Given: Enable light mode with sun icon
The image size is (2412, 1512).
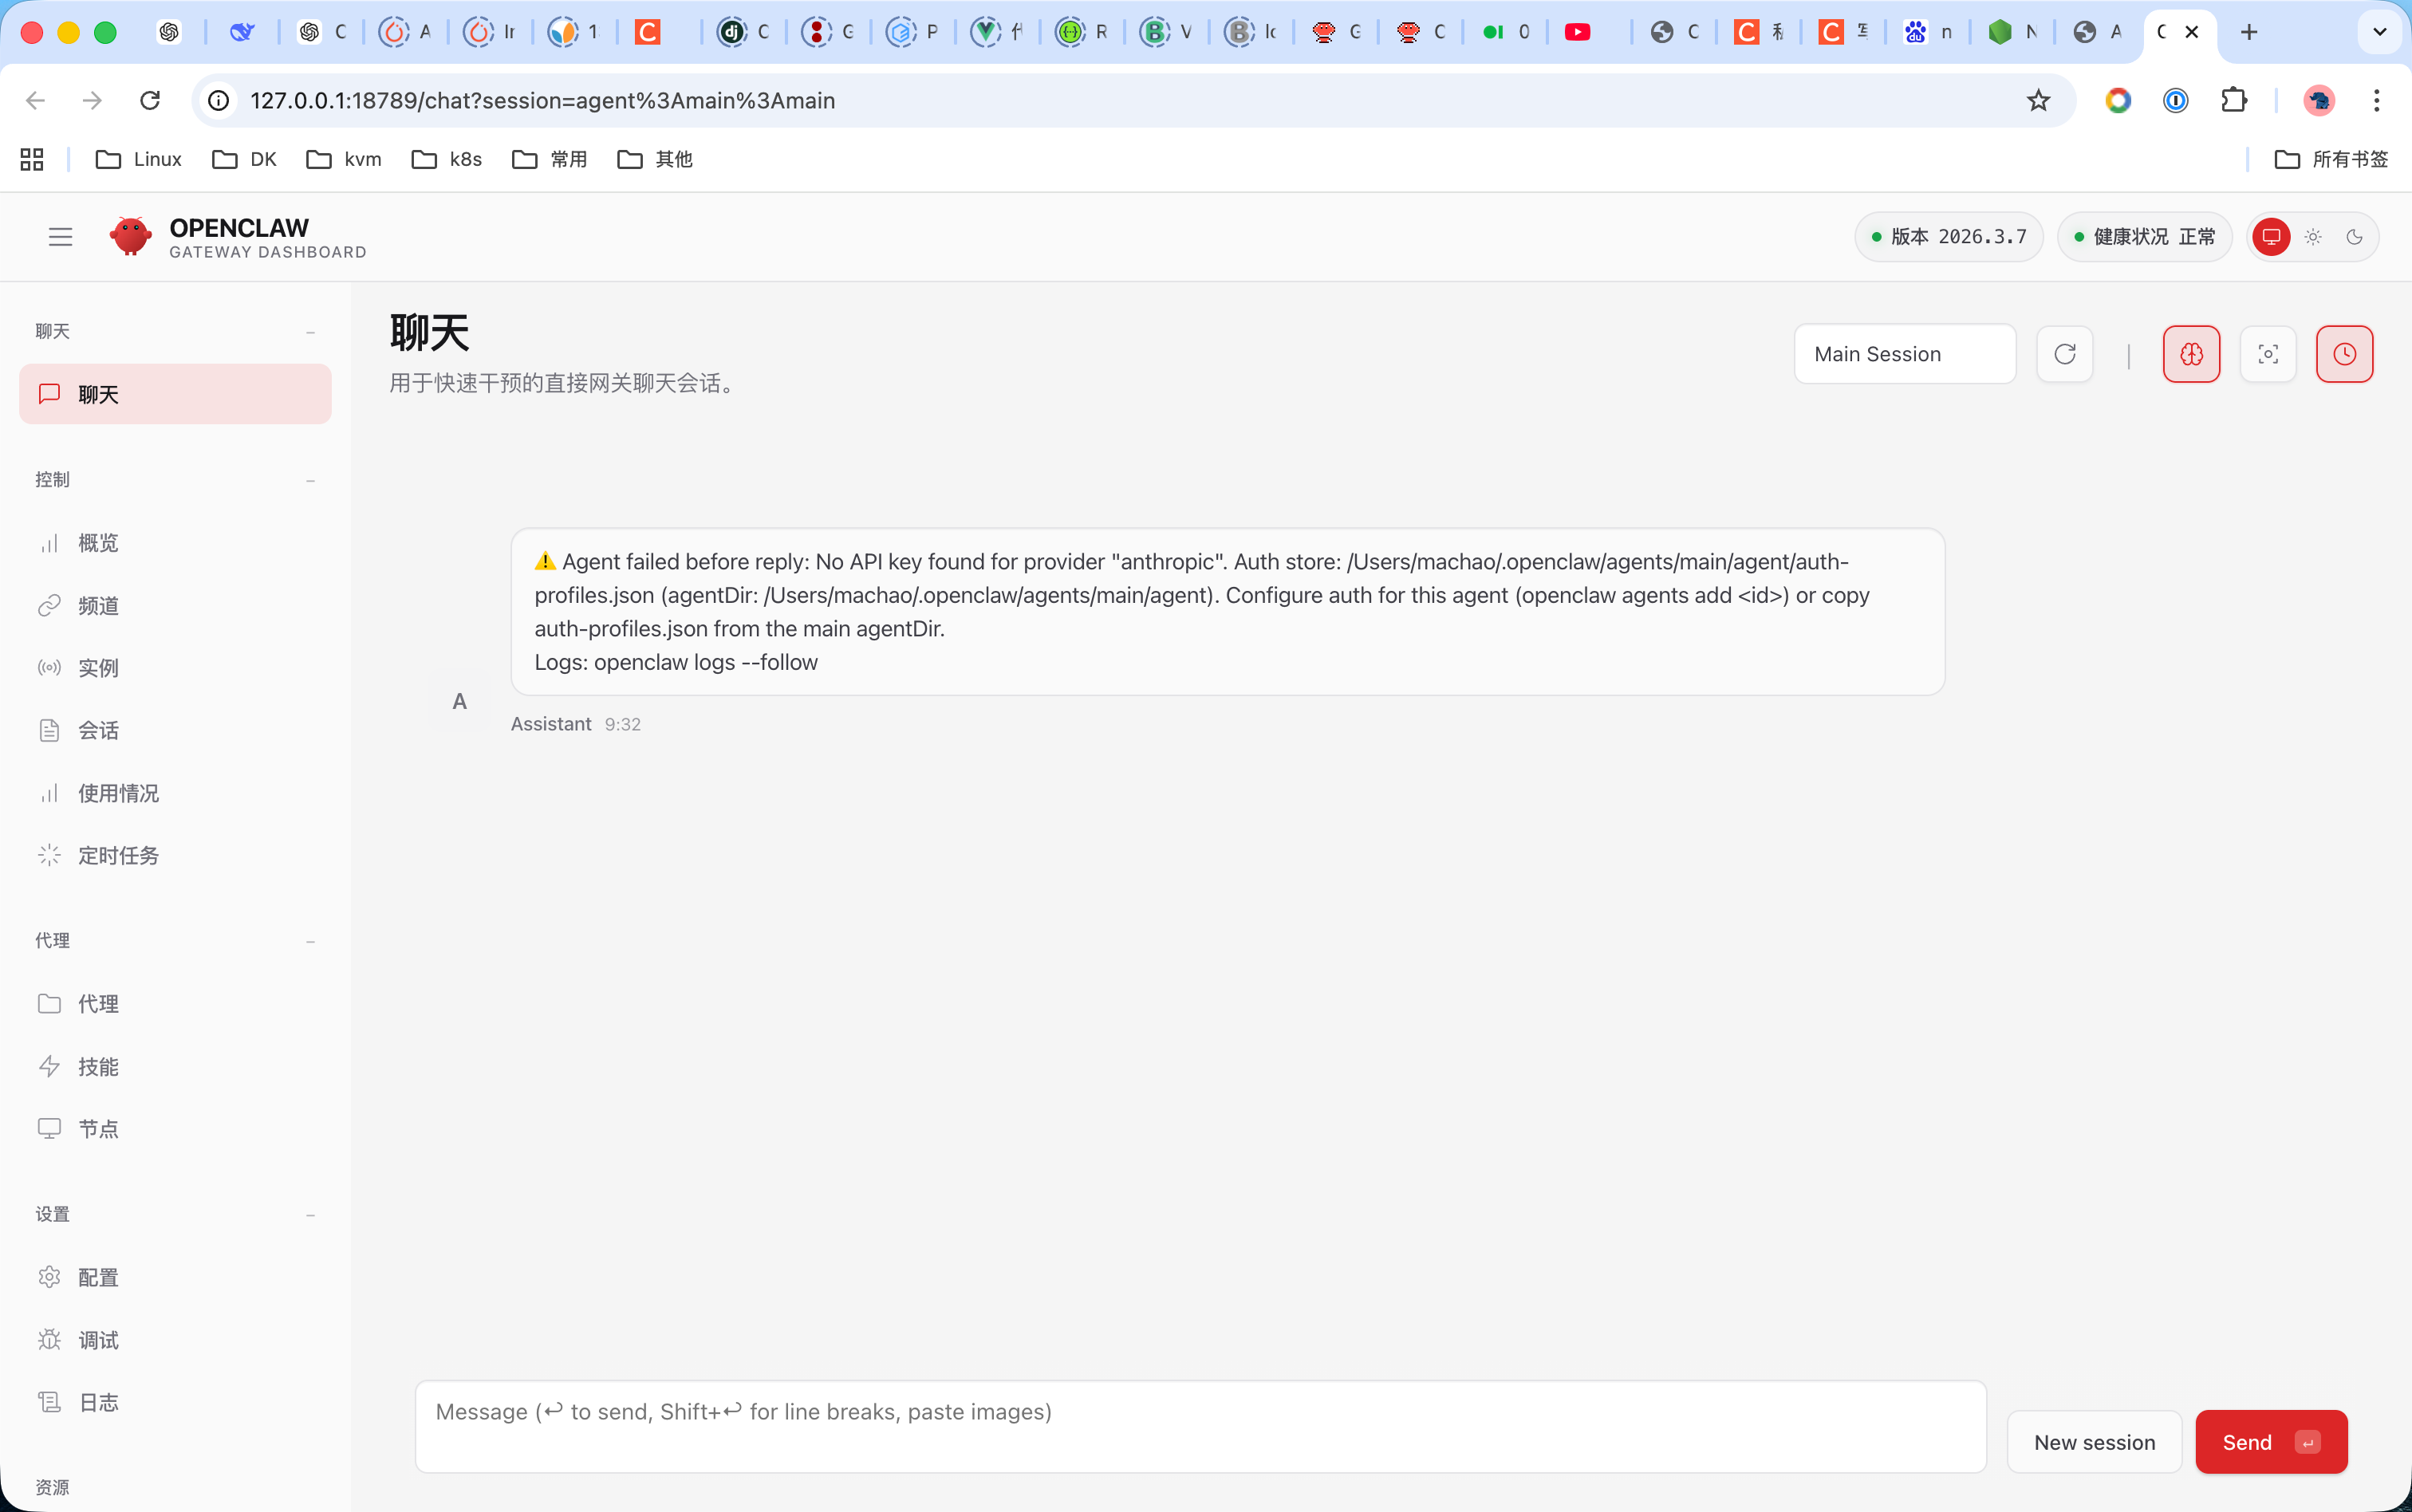Looking at the screenshot, I should [x=2312, y=236].
